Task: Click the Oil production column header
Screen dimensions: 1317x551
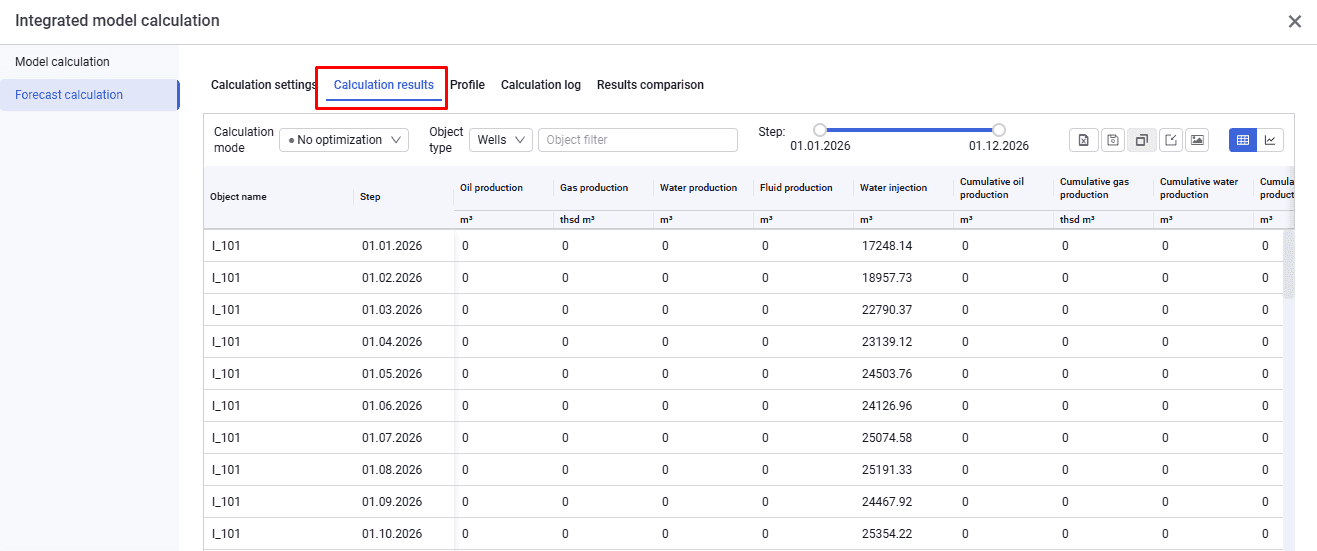Action: click(x=491, y=188)
